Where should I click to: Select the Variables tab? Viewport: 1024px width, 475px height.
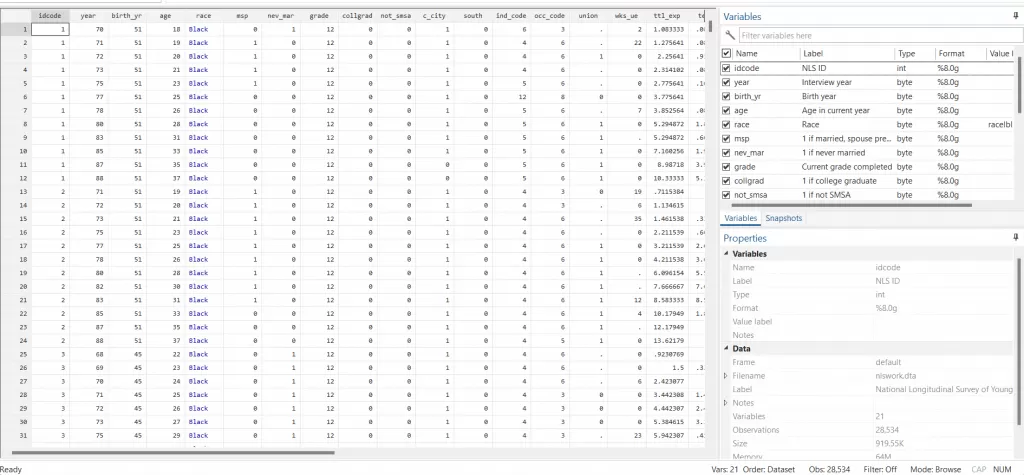(x=740, y=218)
